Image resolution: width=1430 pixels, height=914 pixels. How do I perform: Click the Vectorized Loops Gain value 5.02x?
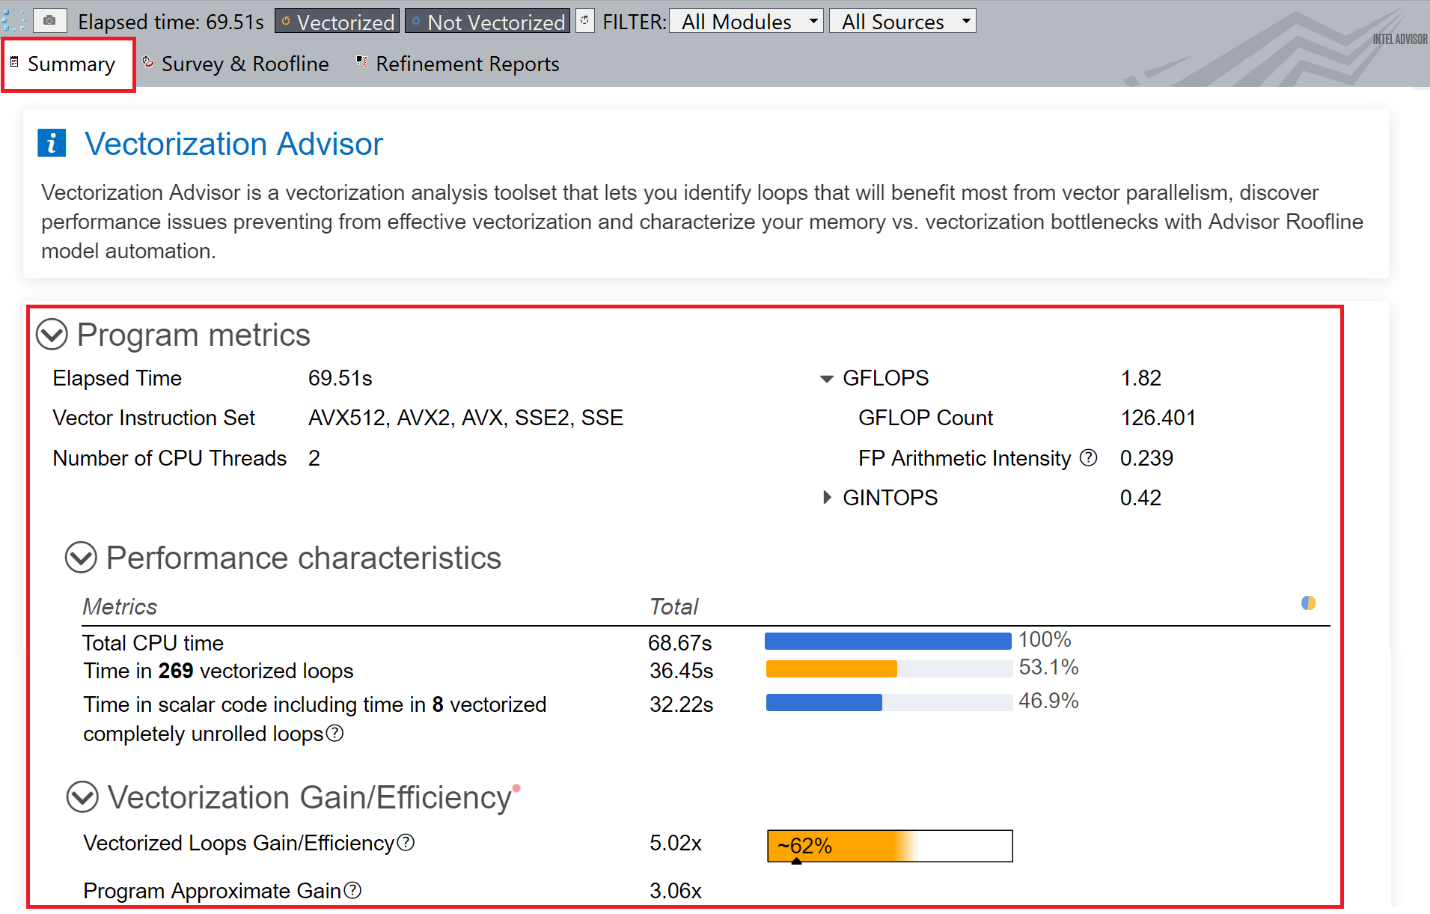pos(676,843)
